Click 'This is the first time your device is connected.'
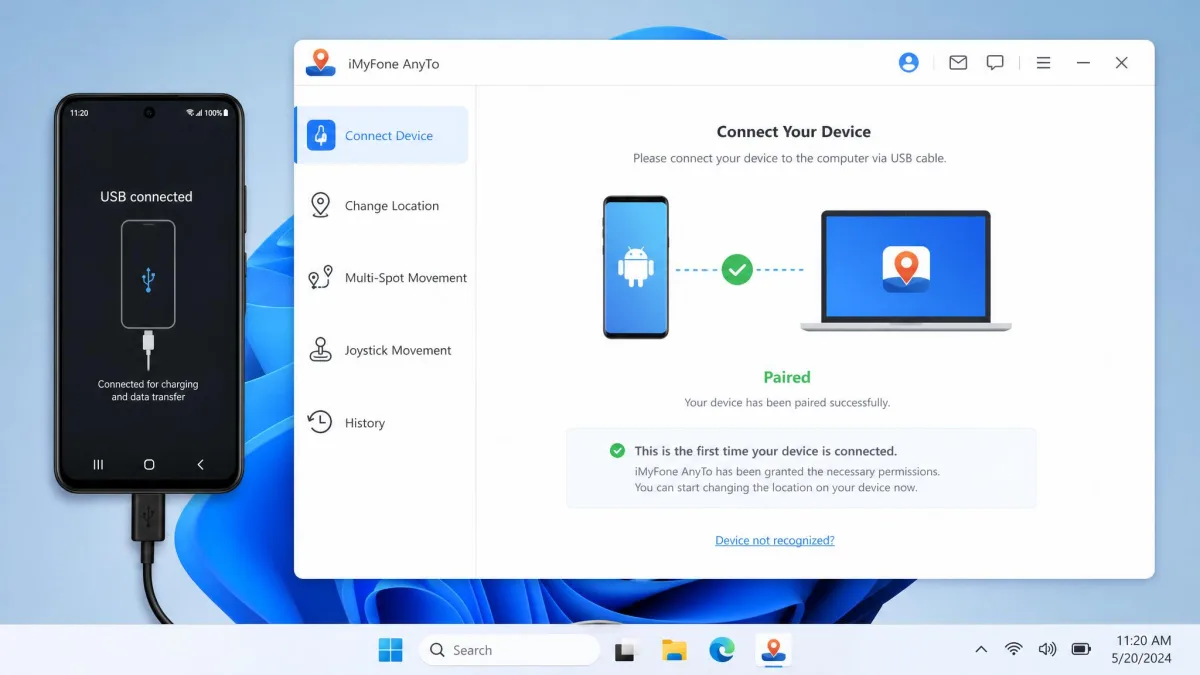This screenshot has width=1200, height=675. (x=766, y=451)
